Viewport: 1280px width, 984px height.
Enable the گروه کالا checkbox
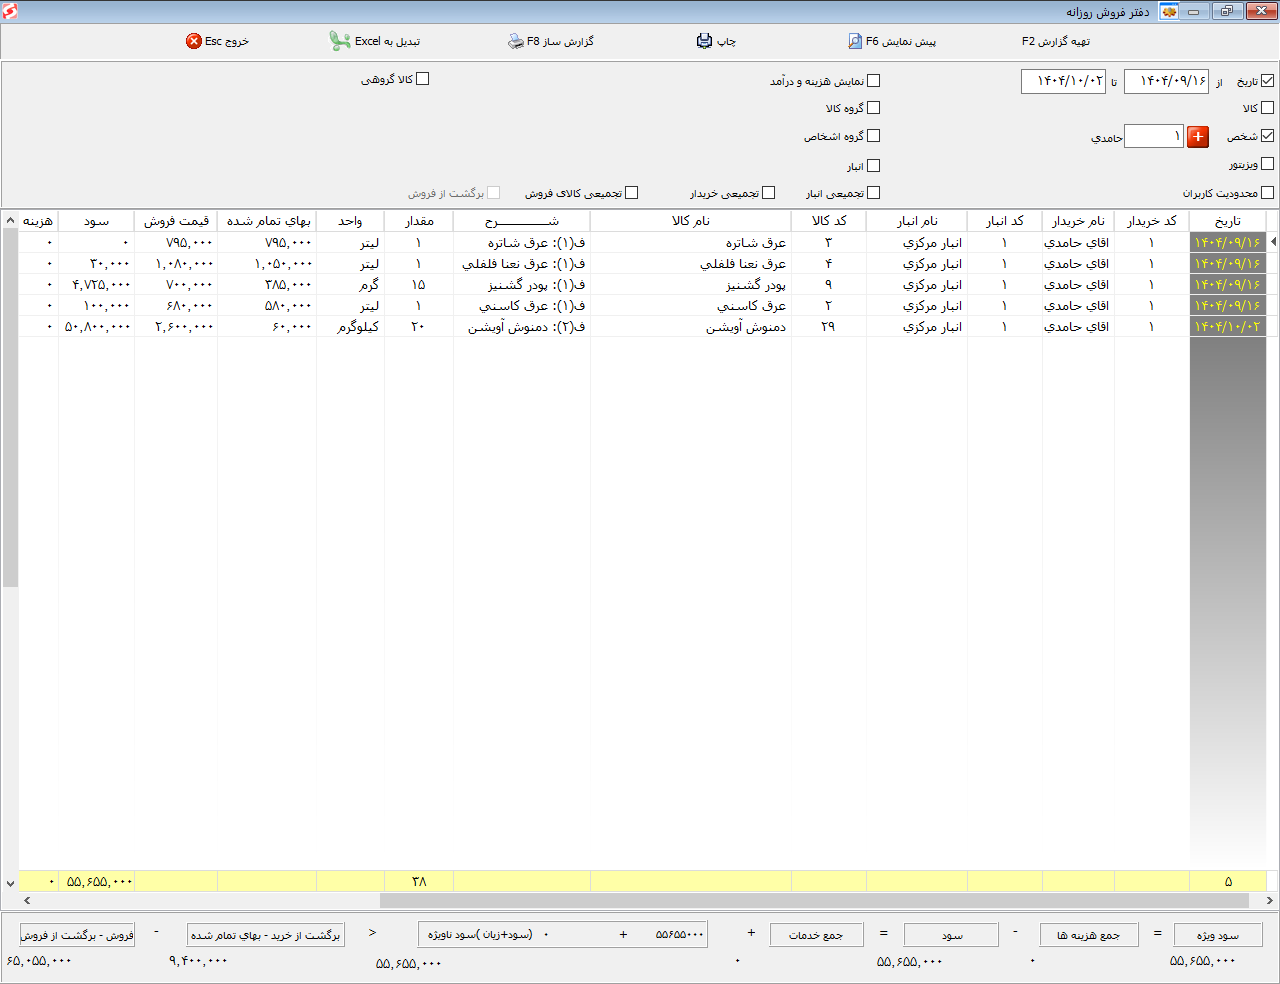[x=874, y=108]
